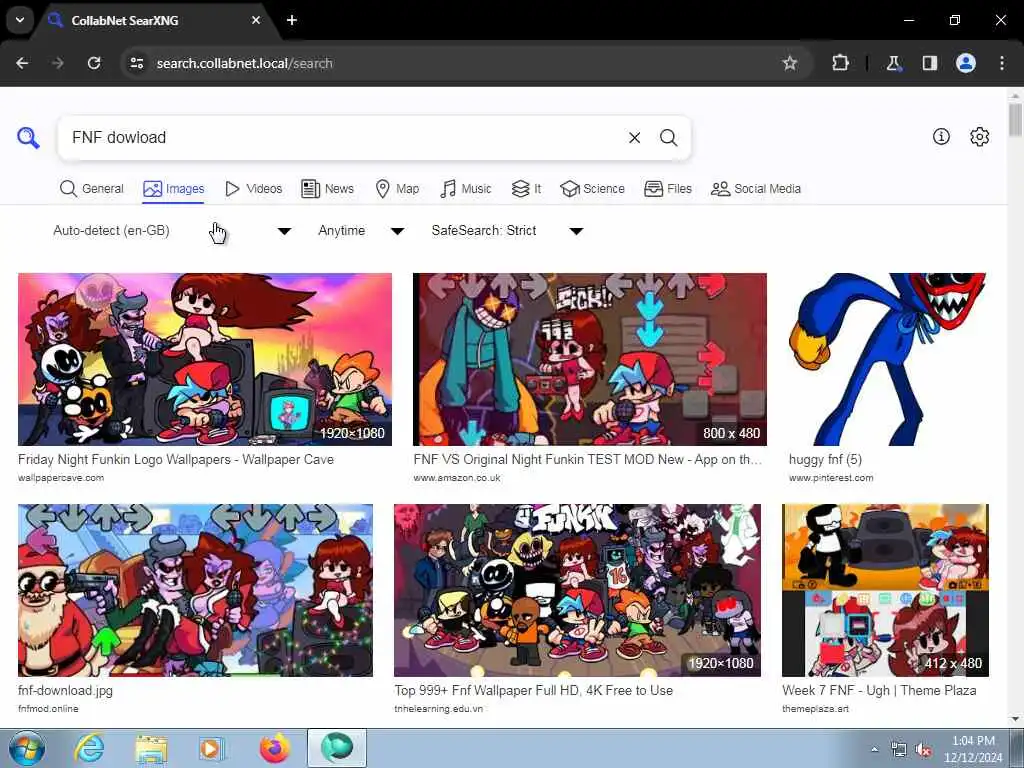Viewport: 1024px width, 768px height.
Task: Open Week 7 FNF - Ugh thumbnail
Action: point(886,590)
